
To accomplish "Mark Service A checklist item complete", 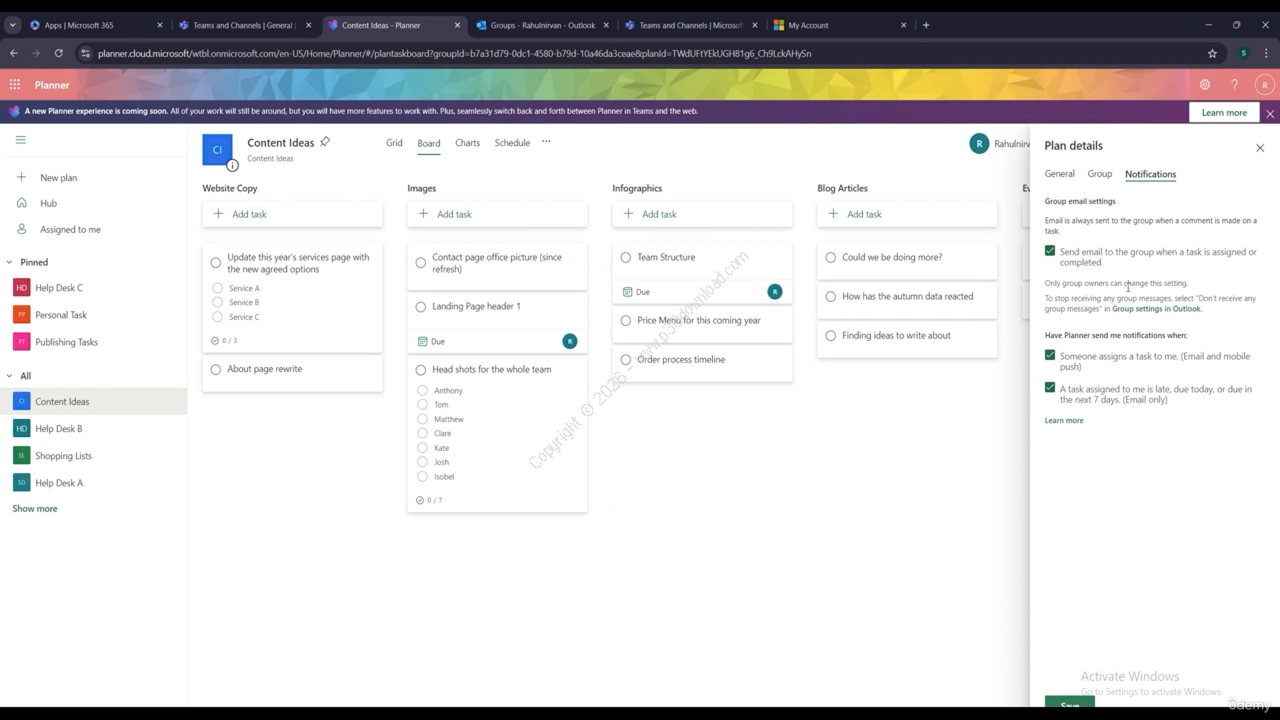I will pos(218,288).
